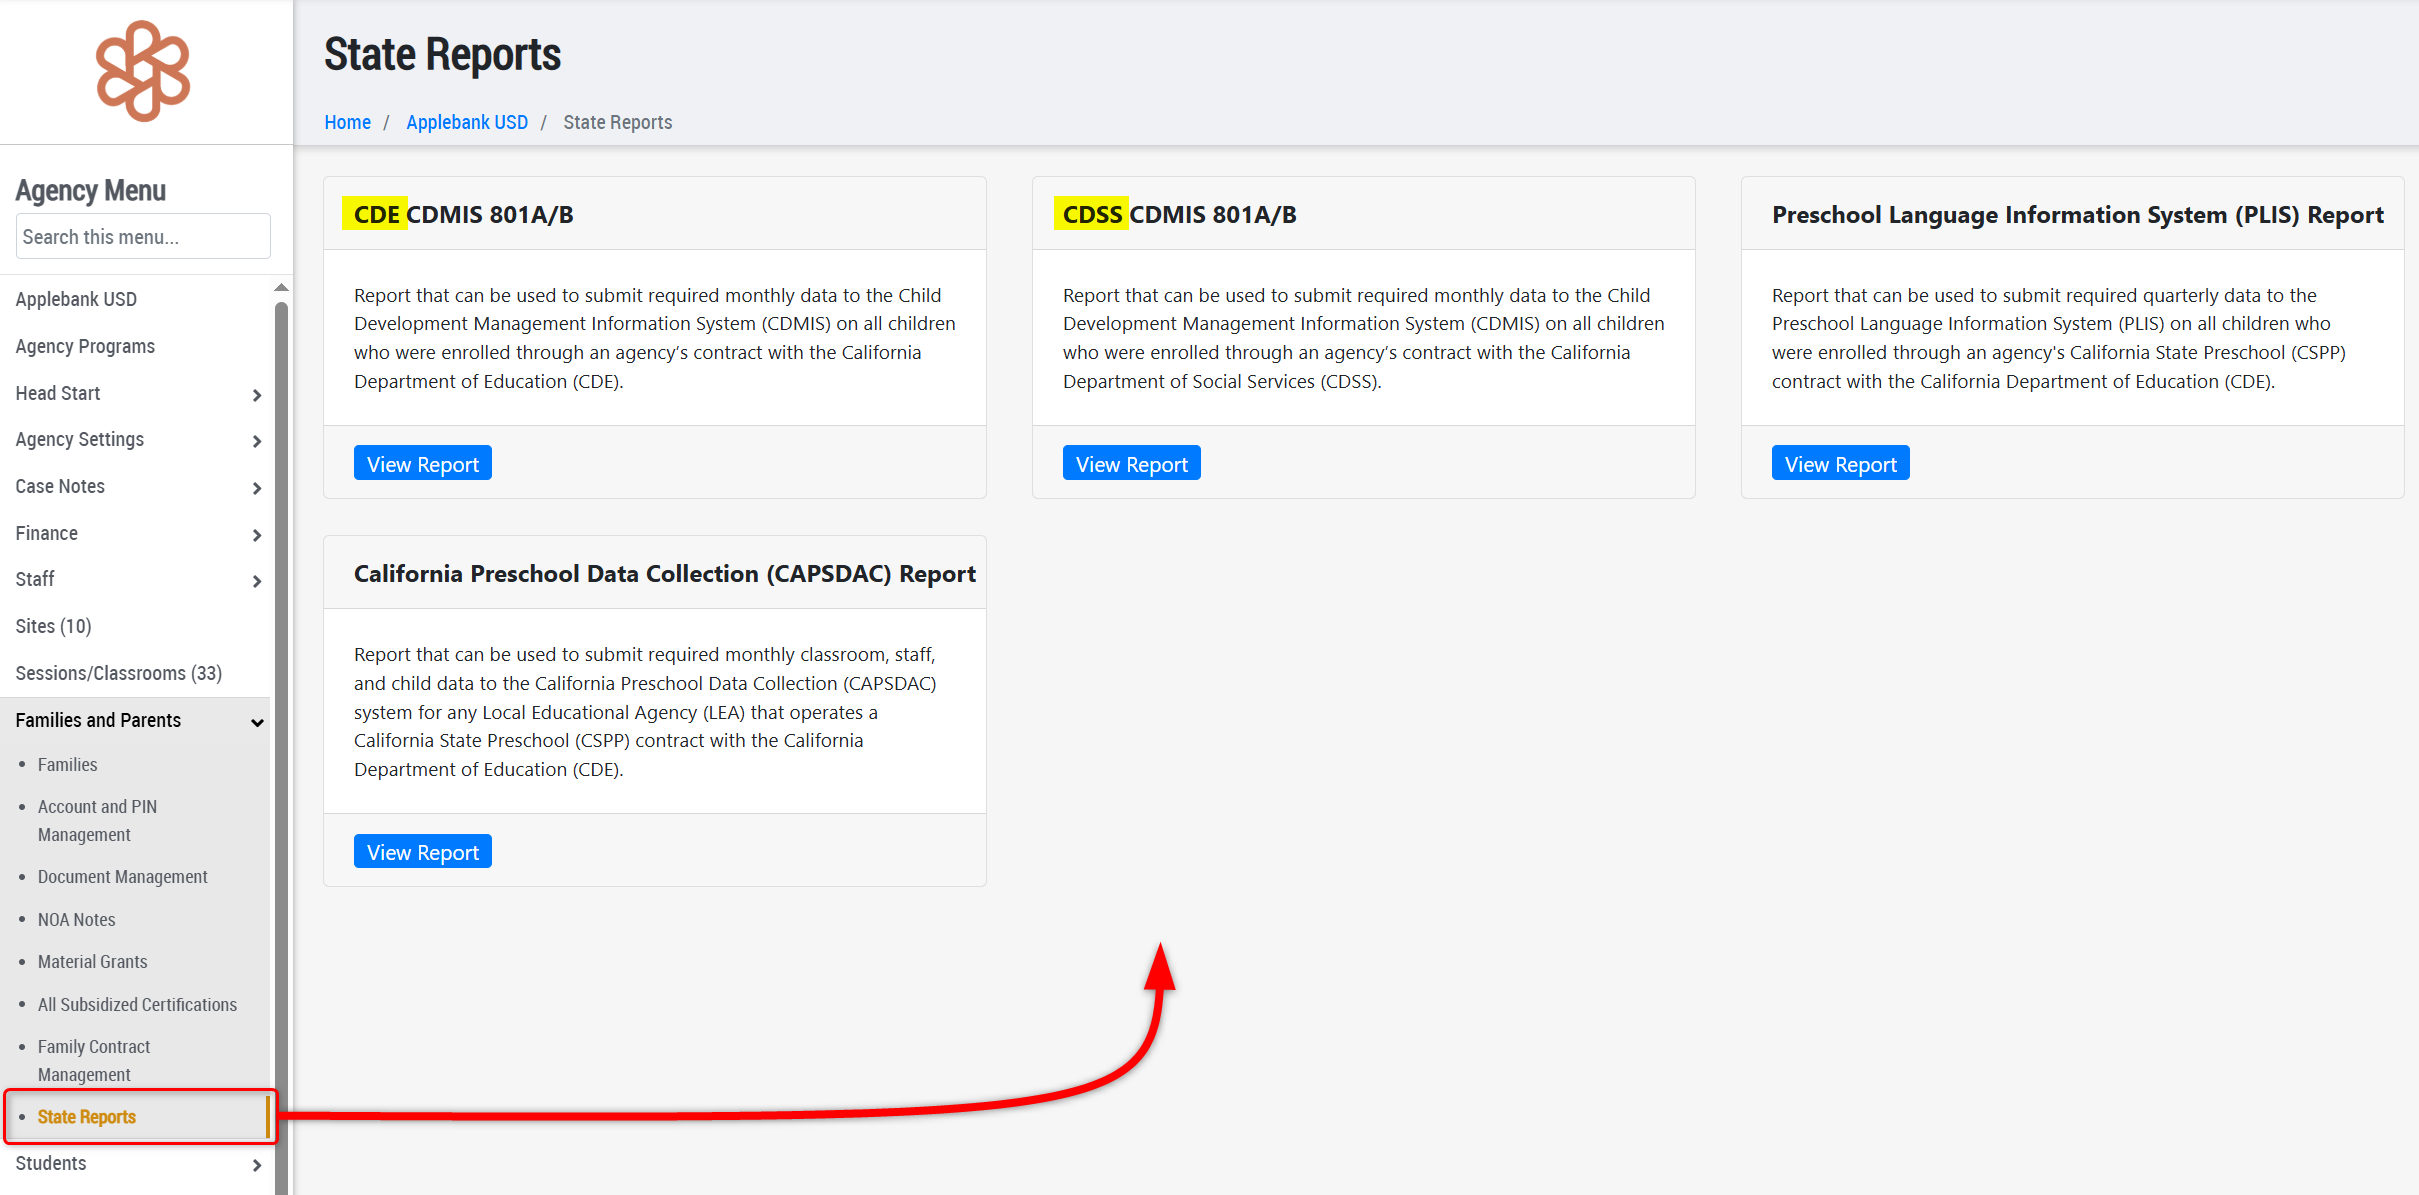
Task: View the CDSS CDMIS 801A/B report
Action: click(x=1131, y=464)
